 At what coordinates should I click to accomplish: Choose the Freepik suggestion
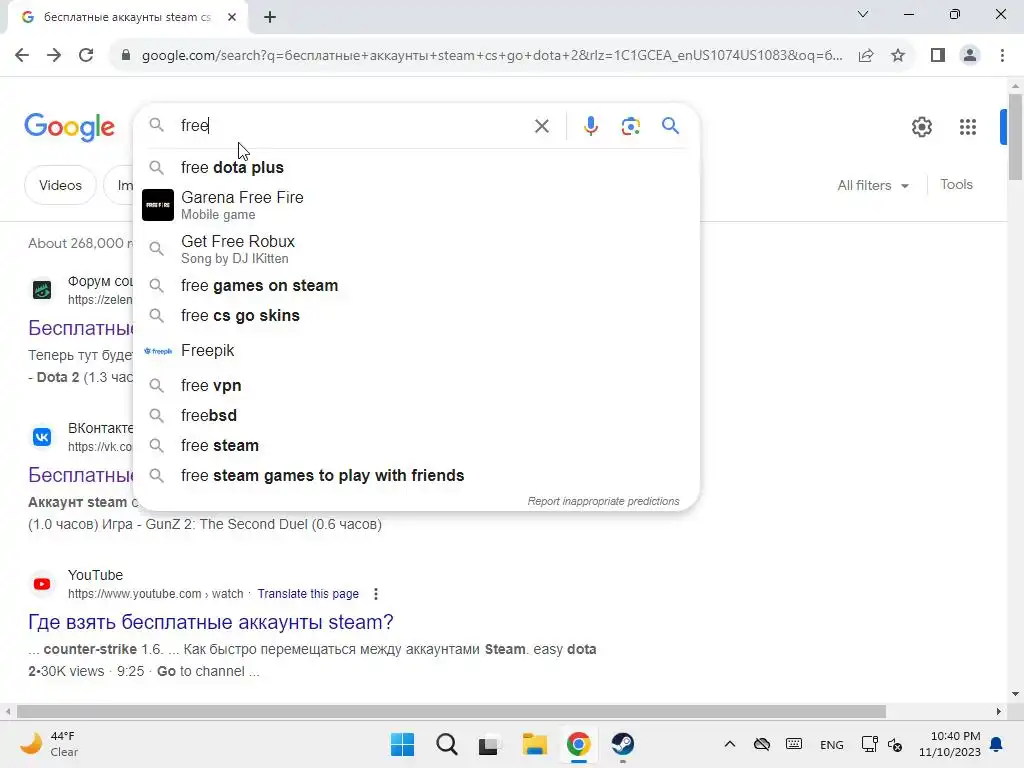(416, 351)
